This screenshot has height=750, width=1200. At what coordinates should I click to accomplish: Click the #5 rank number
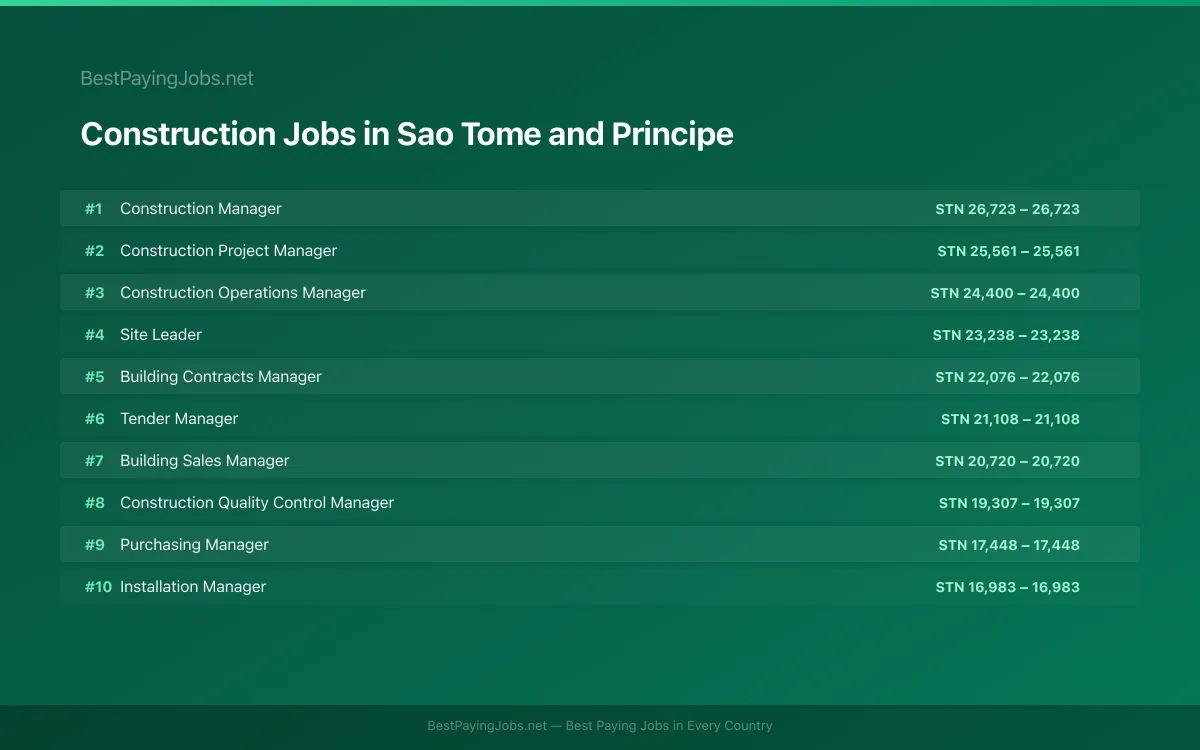(94, 376)
